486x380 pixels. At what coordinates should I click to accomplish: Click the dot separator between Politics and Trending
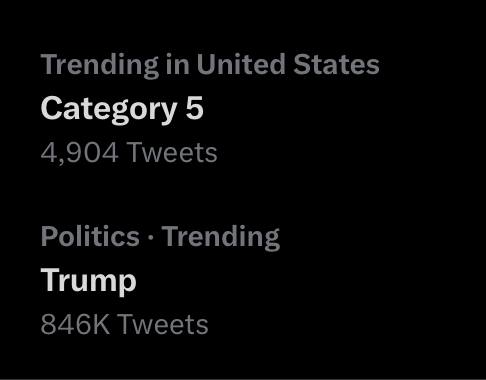151,237
